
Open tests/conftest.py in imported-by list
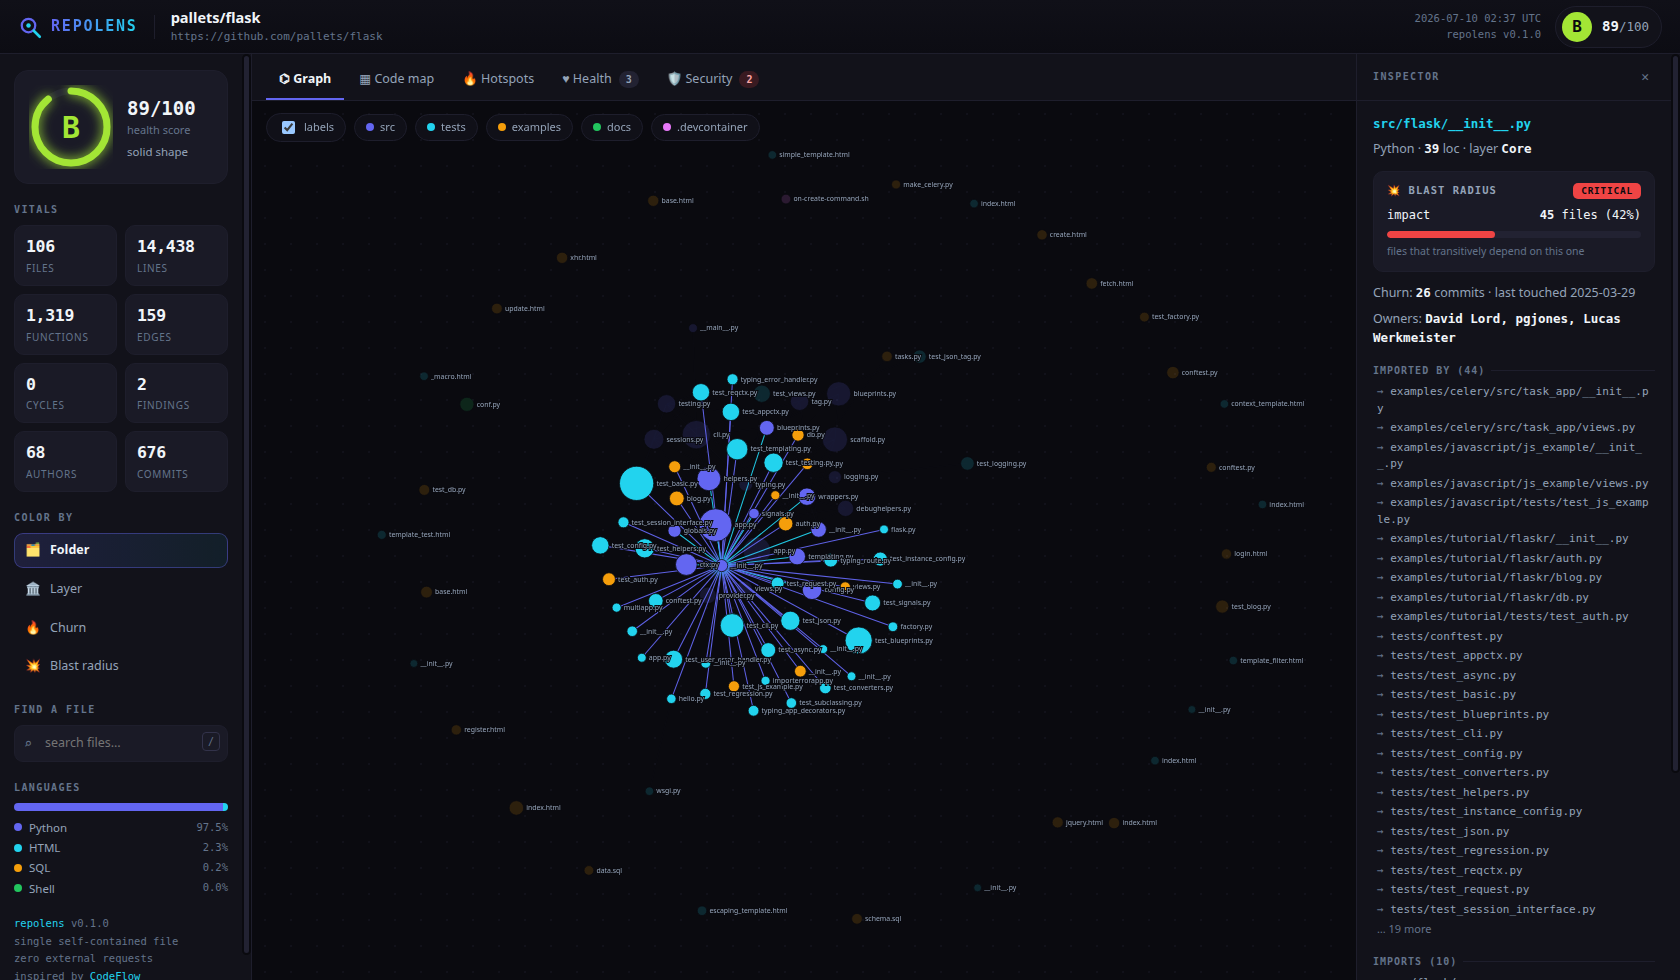point(1446,636)
